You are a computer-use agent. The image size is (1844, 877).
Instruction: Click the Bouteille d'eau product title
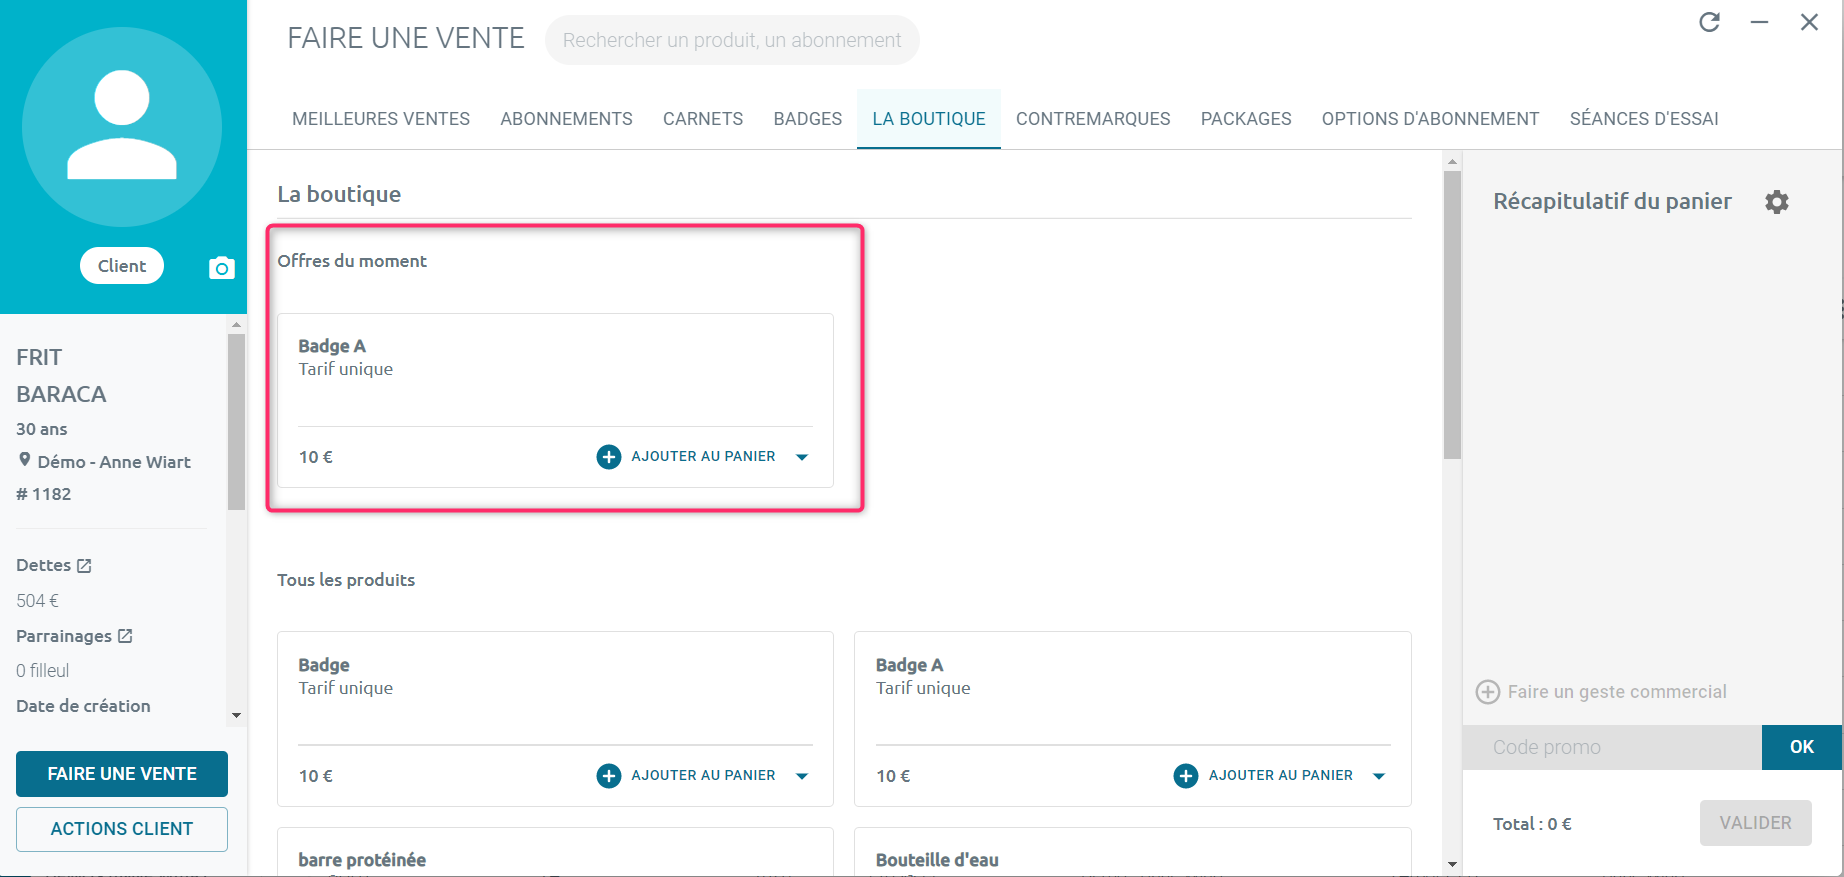(x=937, y=860)
